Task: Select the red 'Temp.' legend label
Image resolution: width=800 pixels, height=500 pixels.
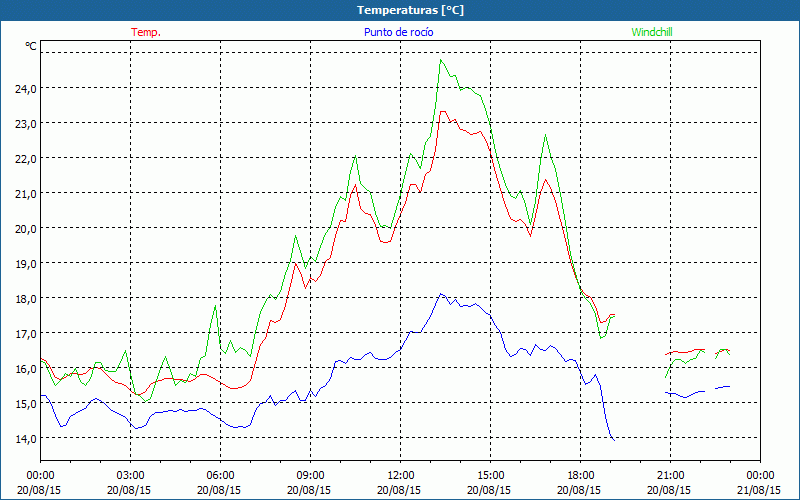Action: [146, 32]
